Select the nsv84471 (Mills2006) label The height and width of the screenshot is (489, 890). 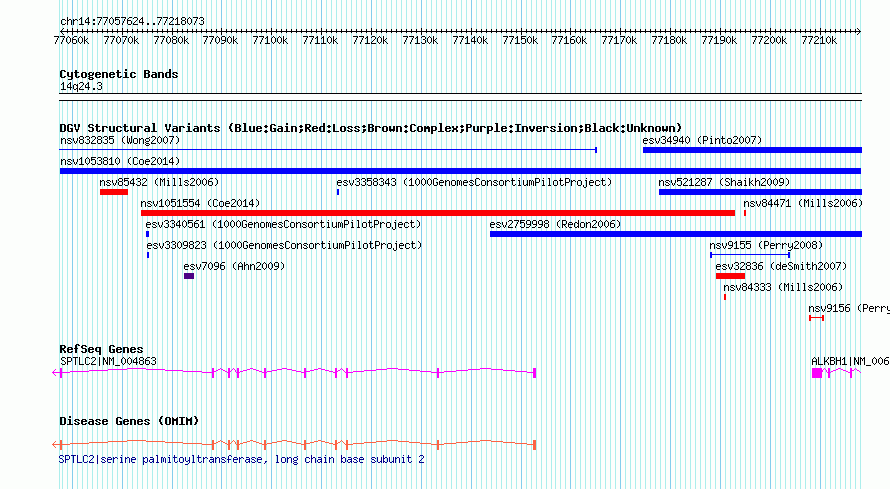coord(803,203)
